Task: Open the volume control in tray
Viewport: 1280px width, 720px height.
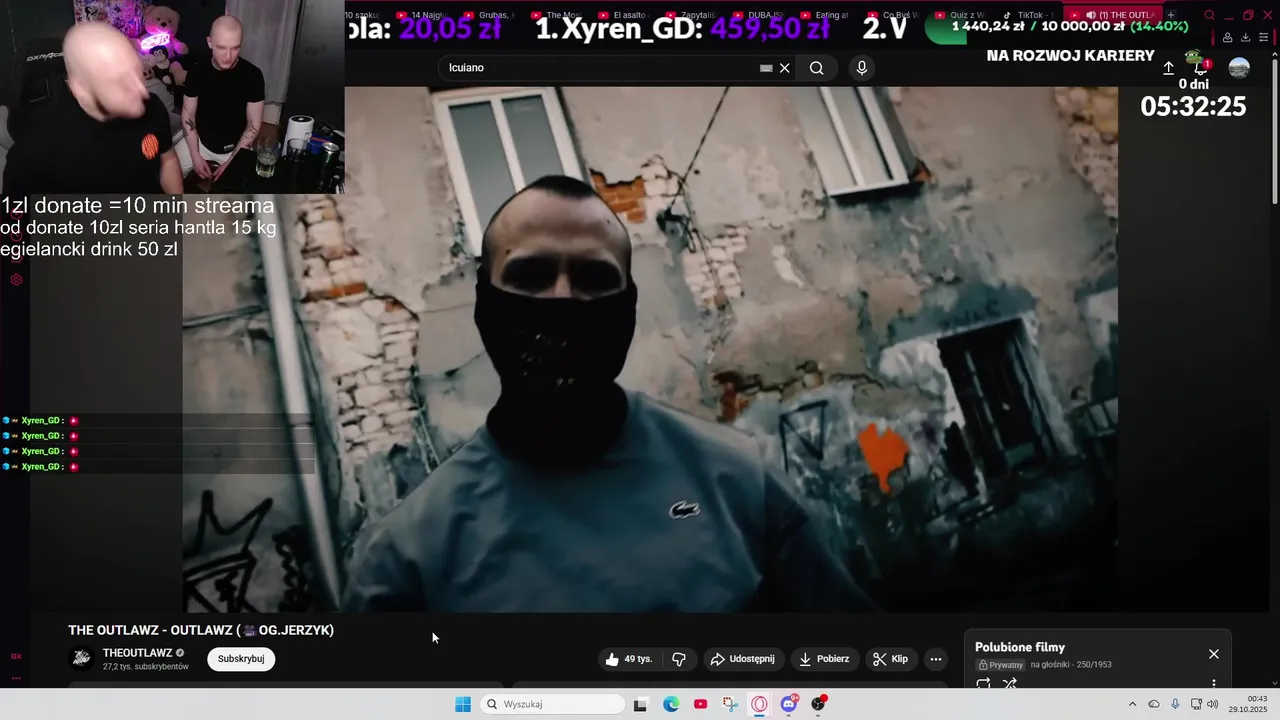Action: click(1212, 704)
